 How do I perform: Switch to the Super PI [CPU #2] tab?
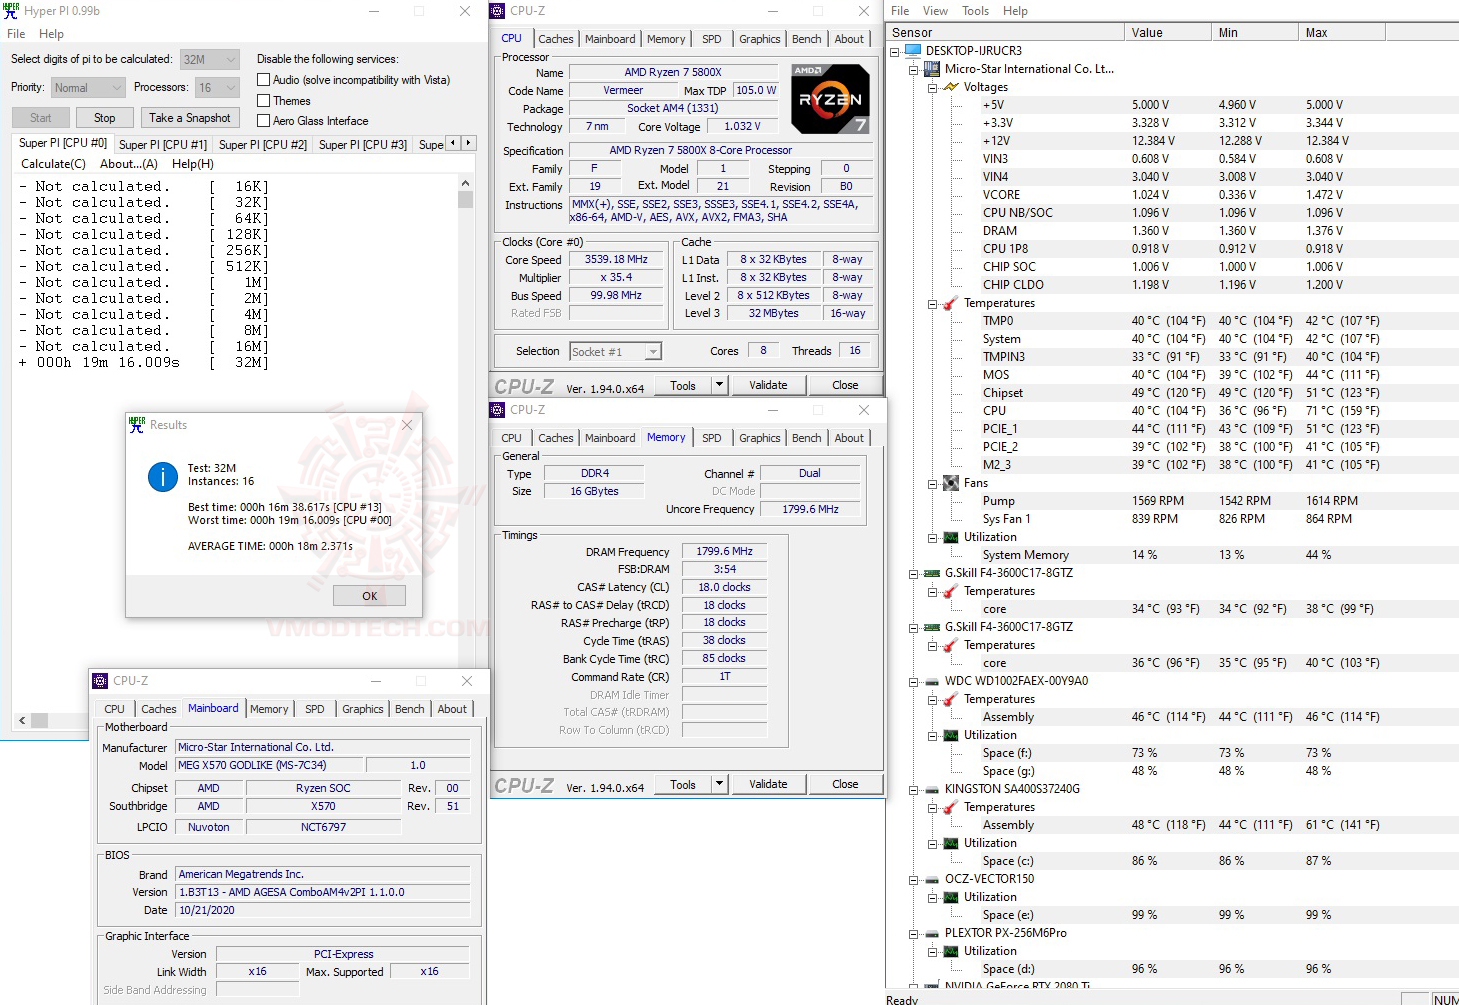click(263, 145)
